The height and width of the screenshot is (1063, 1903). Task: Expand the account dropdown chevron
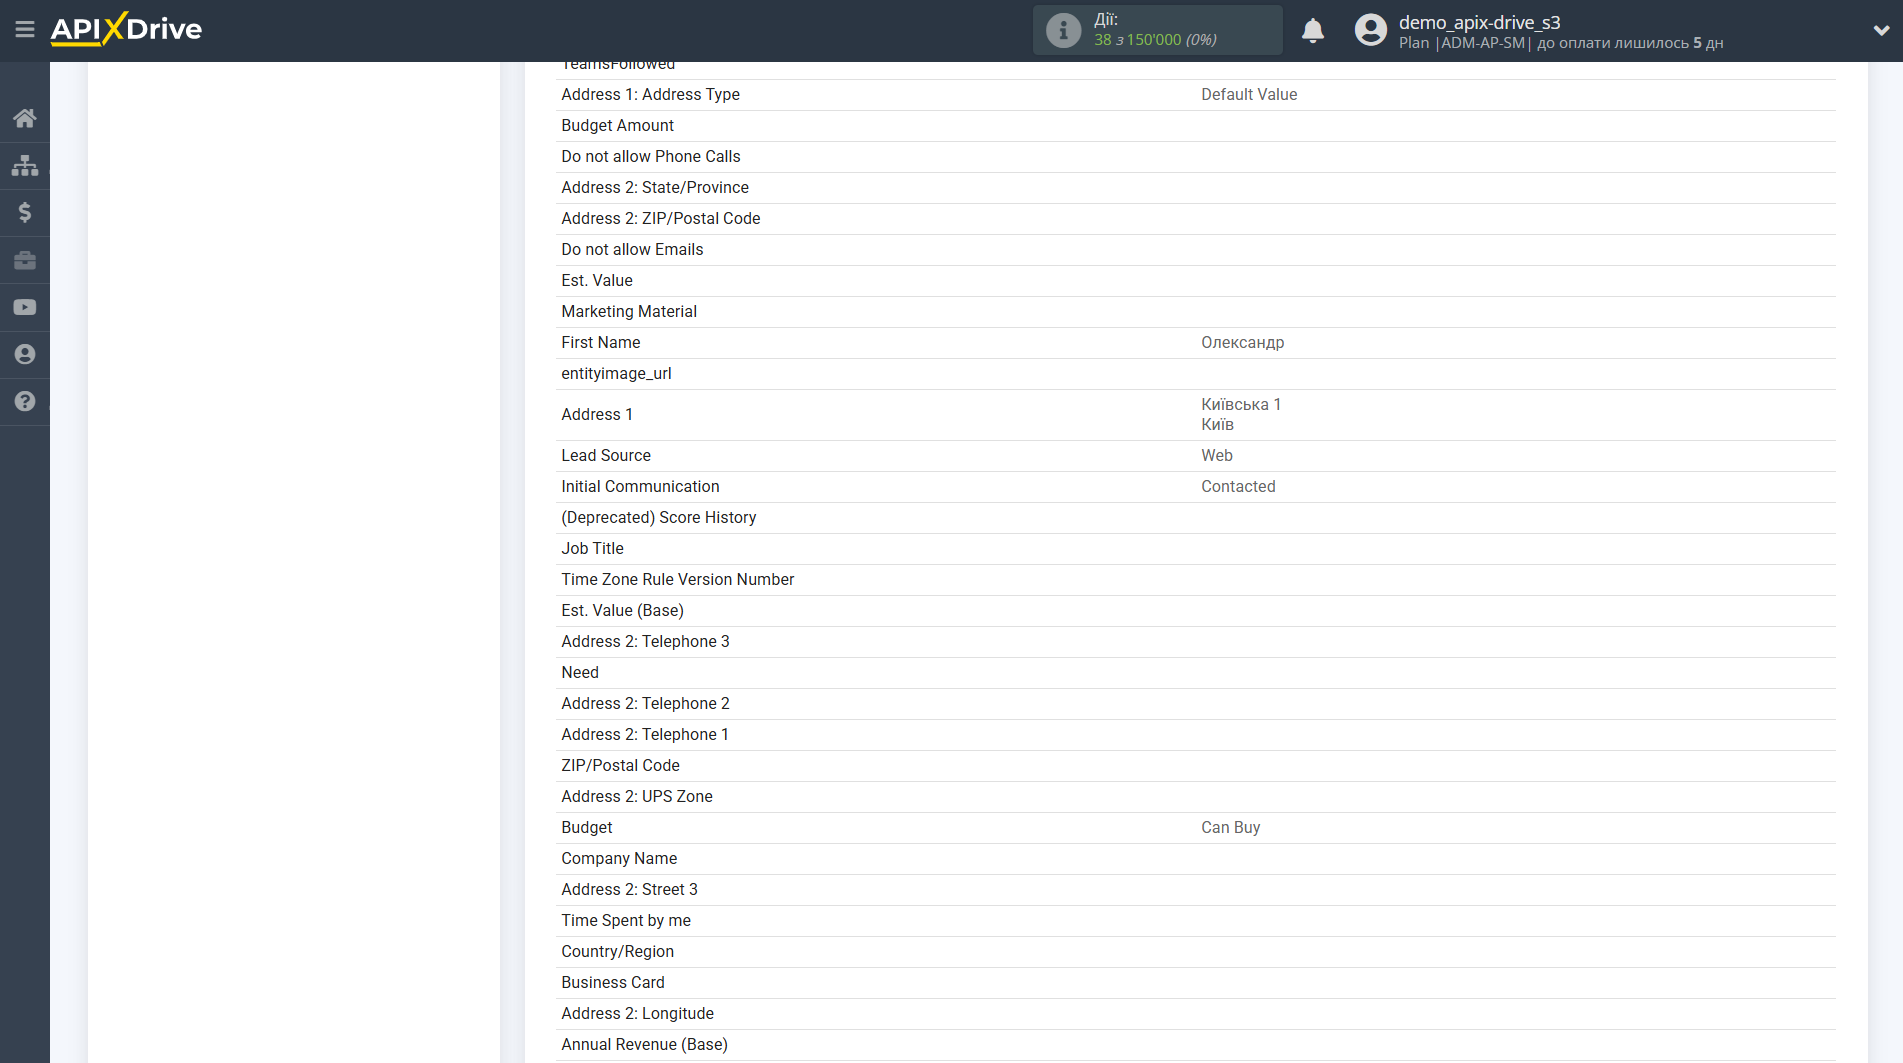(1881, 30)
